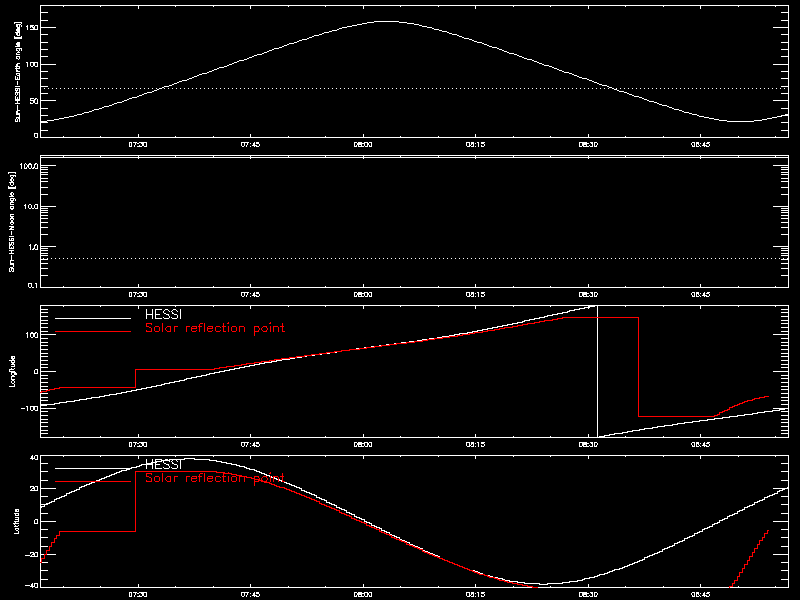Image resolution: width=800 pixels, height=600 pixels.
Task: Click the white HESSI legend line sample in Longitude plot
Action: (x=93, y=318)
